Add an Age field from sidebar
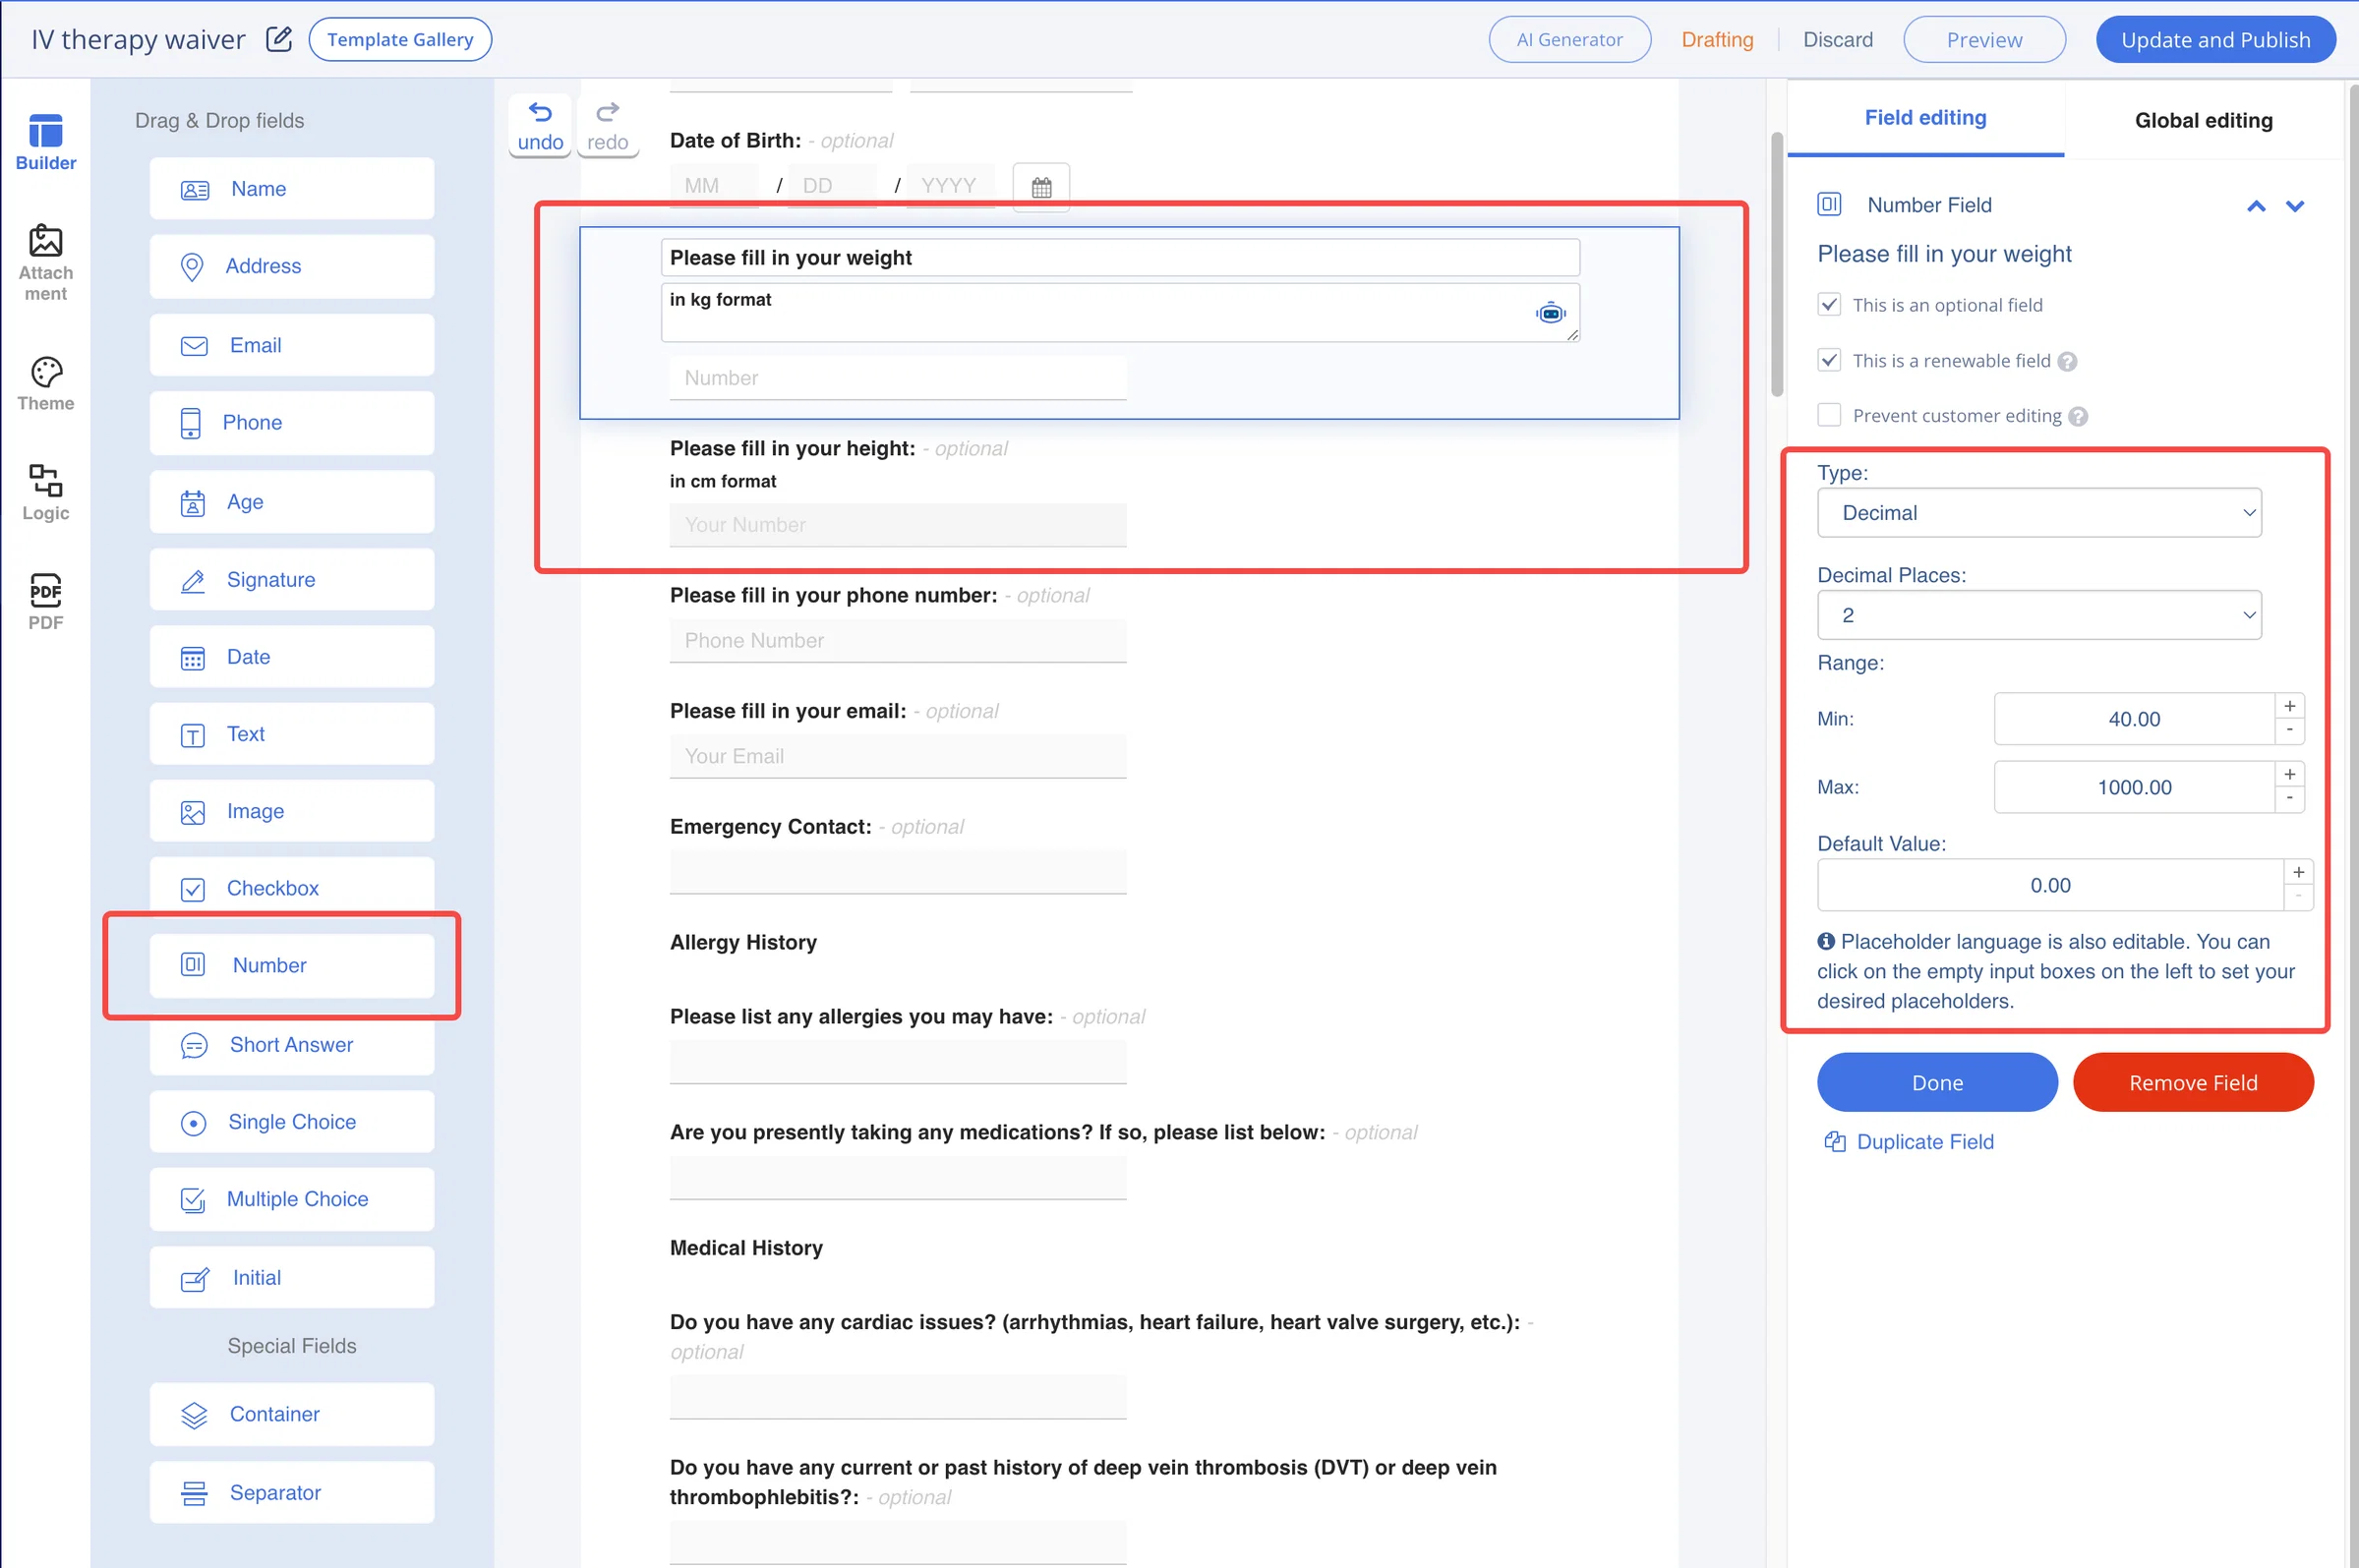Image resolution: width=2359 pixels, height=1568 pixels. (292, 501)
